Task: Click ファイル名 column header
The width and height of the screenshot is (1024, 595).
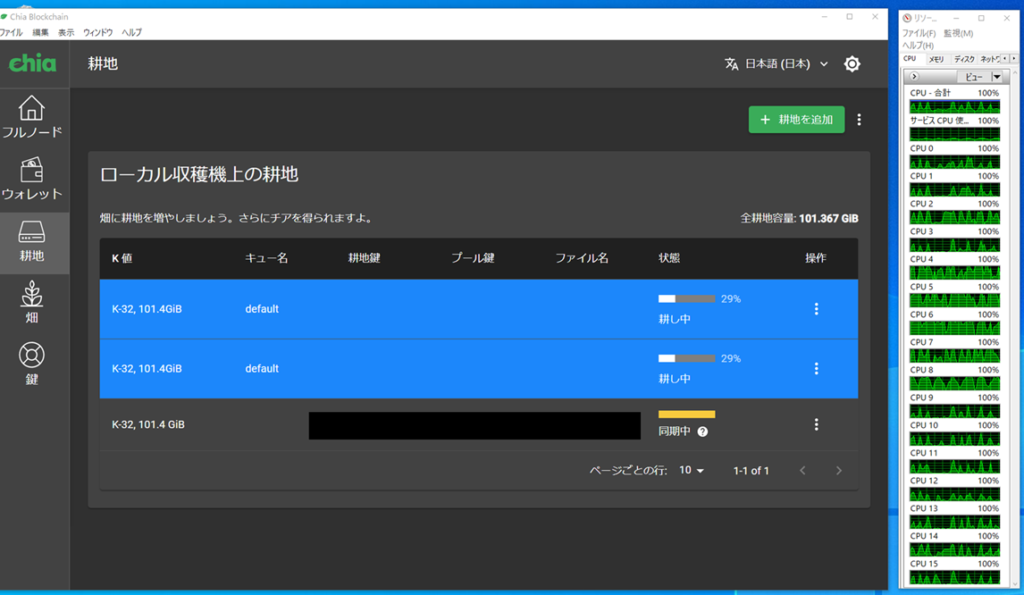Action: [581, 258]
